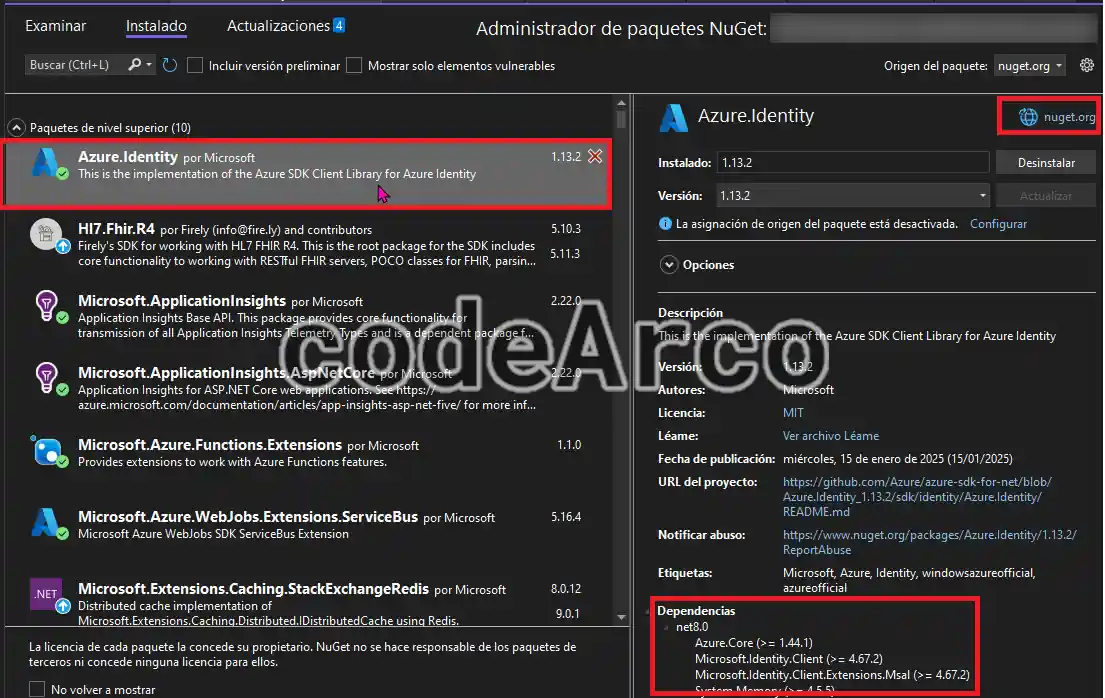Collapse Paquetes de nivel superior group

click(16, 128)
